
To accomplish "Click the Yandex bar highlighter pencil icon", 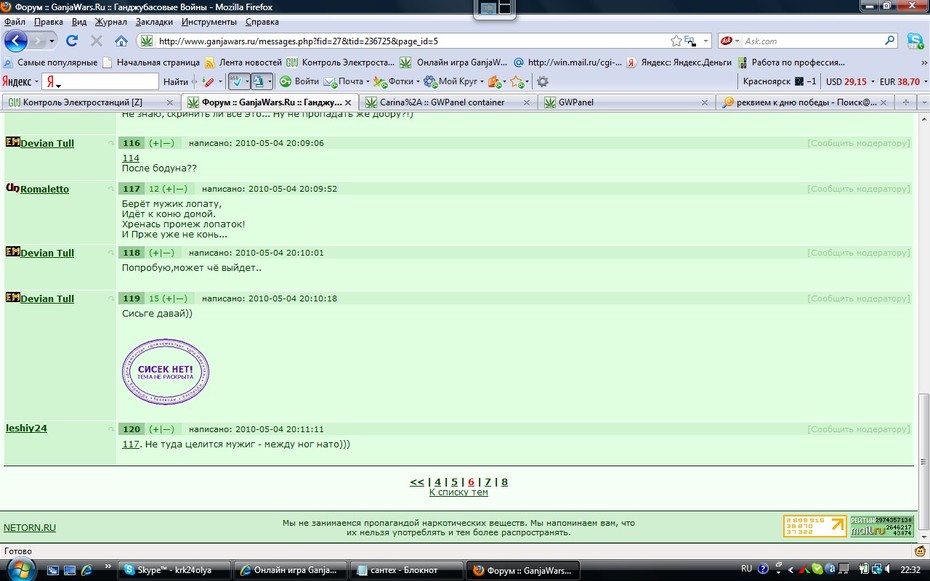I will tap(208, 81).
